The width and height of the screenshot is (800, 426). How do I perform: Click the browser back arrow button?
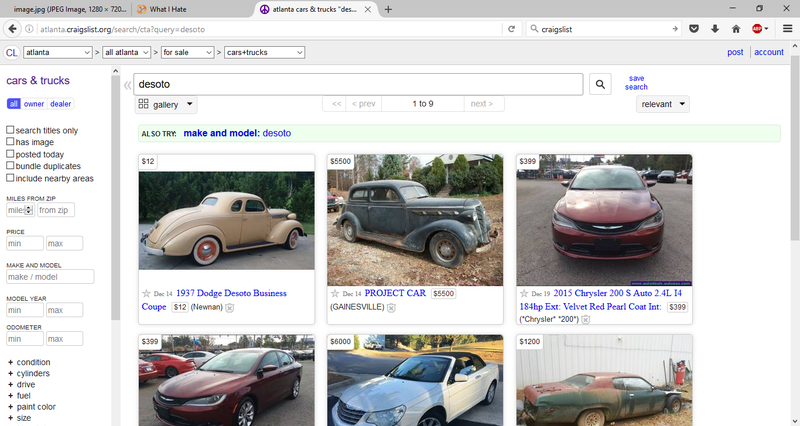pos(13,29)
